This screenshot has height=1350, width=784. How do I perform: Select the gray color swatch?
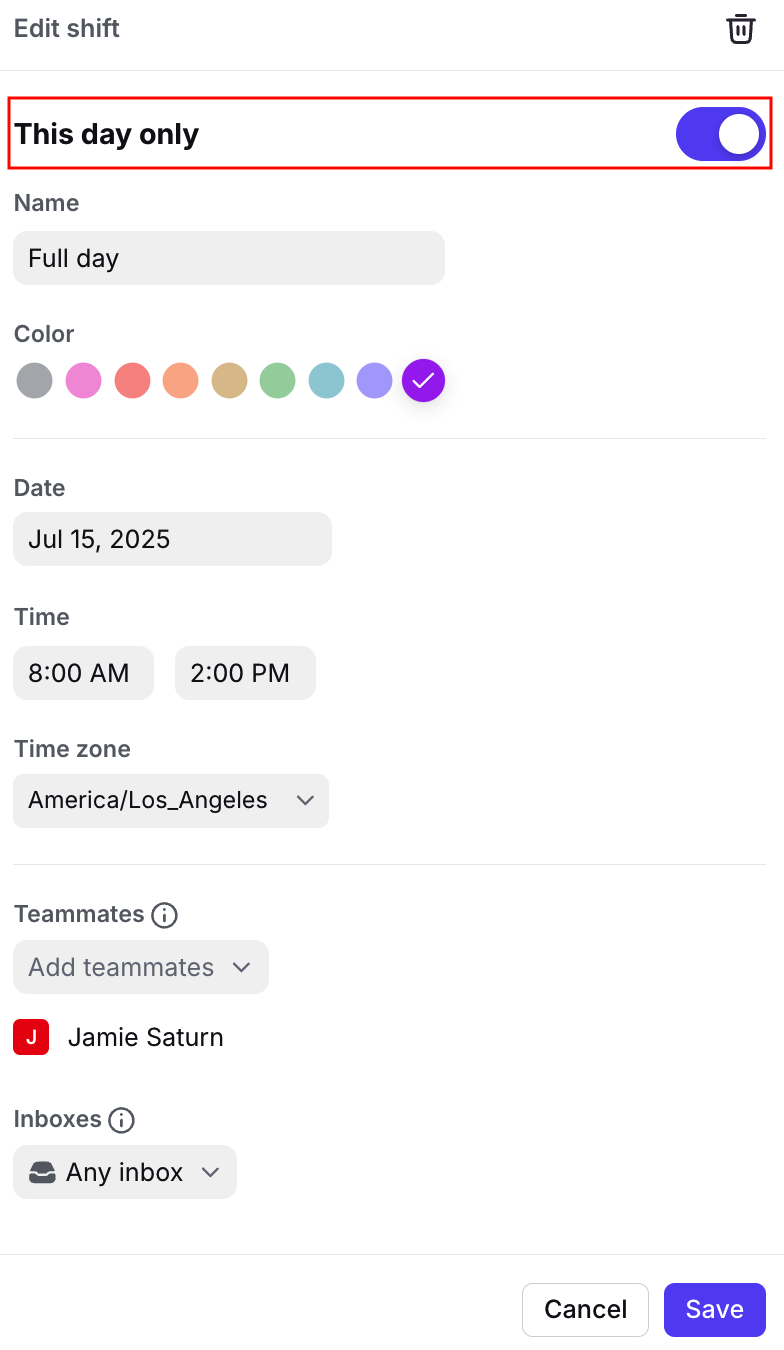[x=35, y=381]
